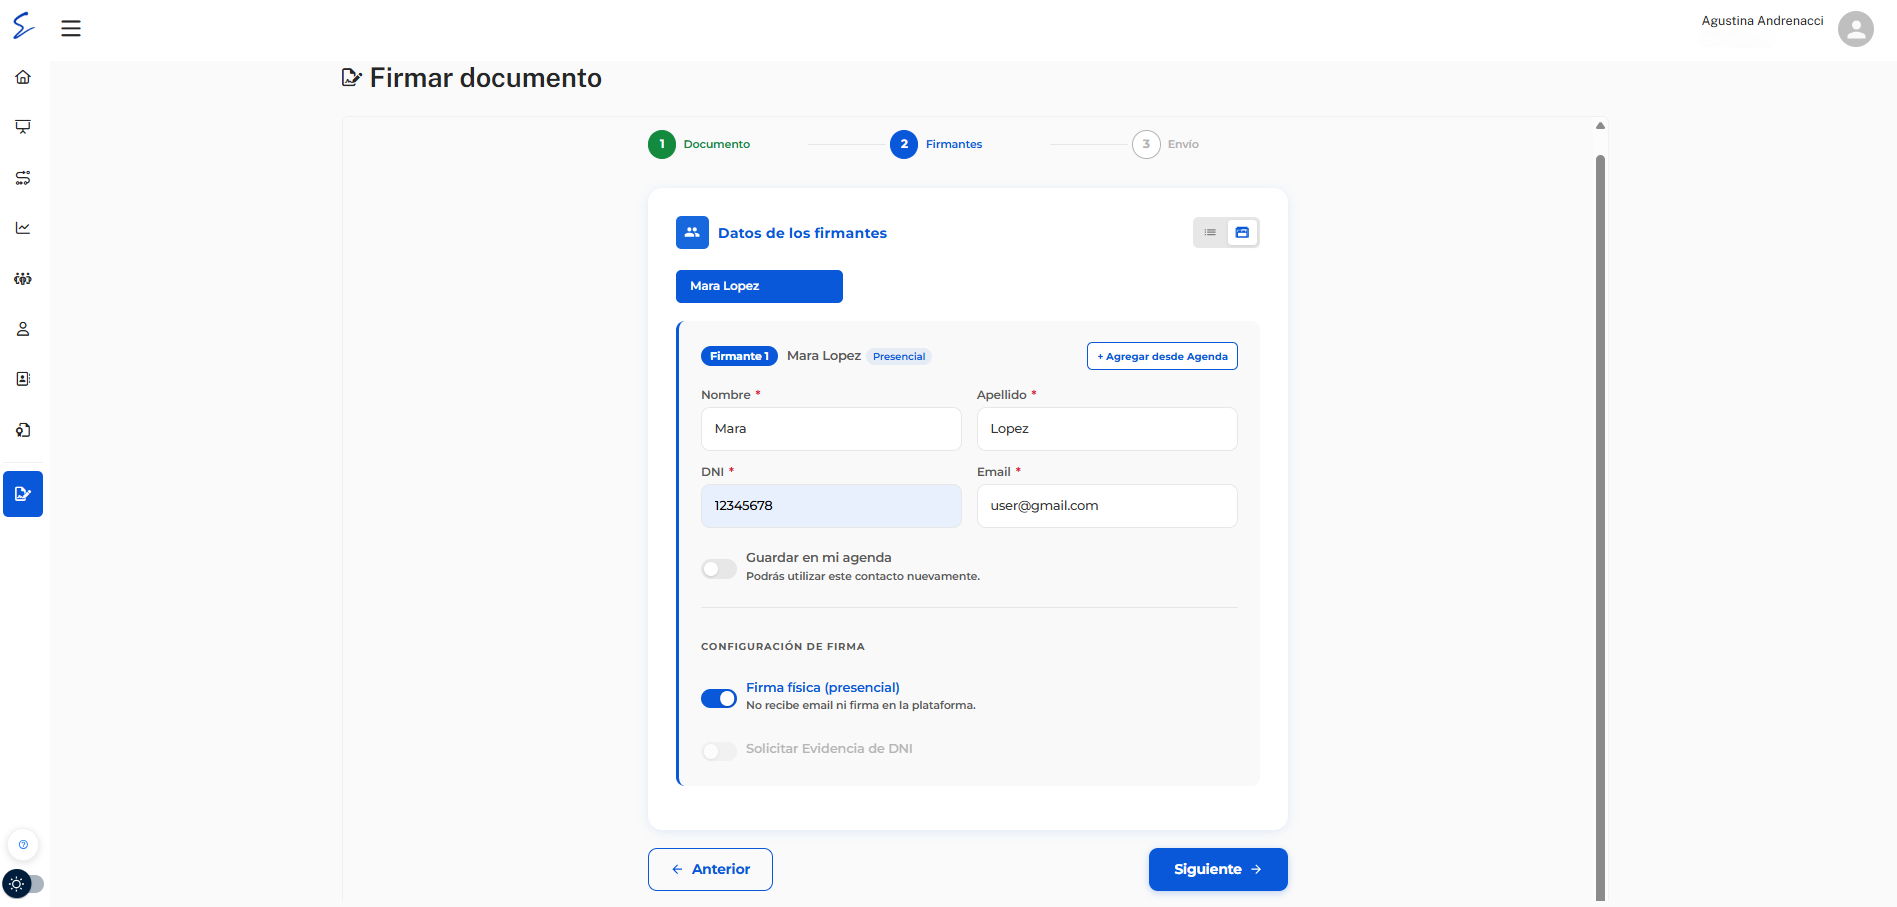Click the app logo in the corner
This screenshot has width=1897, height=907.
coord(24,25)
